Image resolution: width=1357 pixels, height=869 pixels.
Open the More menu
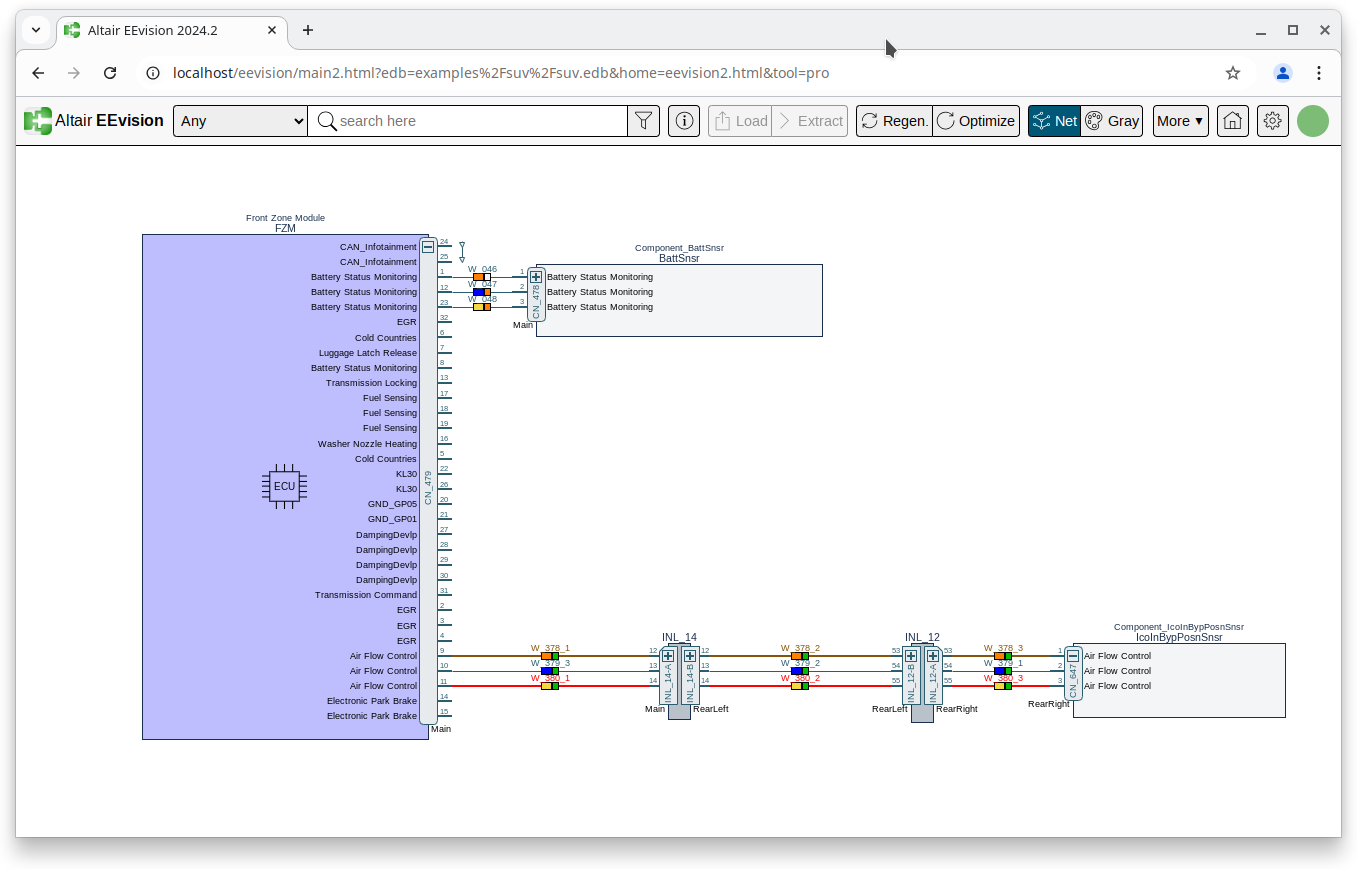point(1180,121)
